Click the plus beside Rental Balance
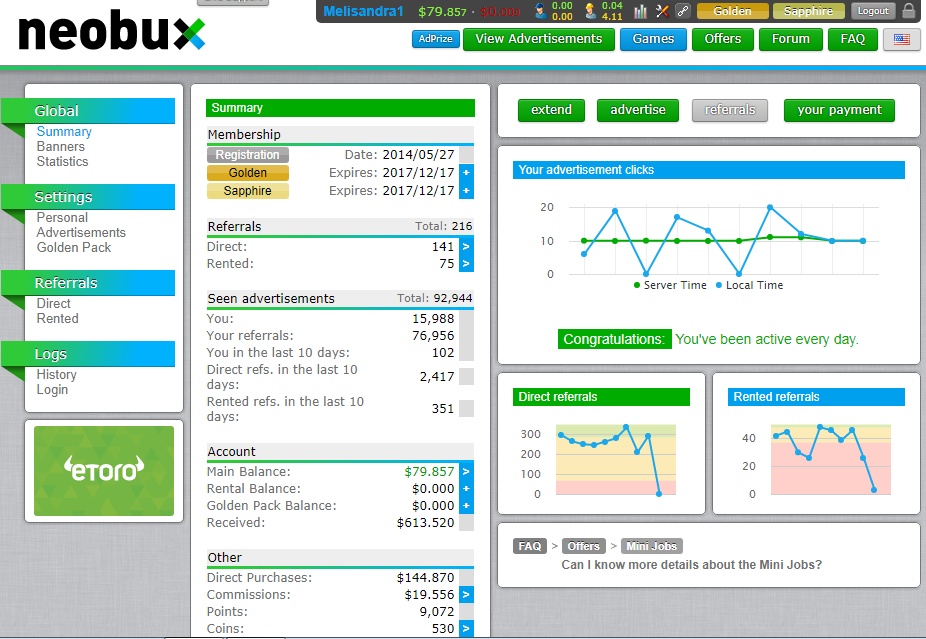The width and height of the screenshot is (926, 639). pyautogui.click(x=466, y=488)
